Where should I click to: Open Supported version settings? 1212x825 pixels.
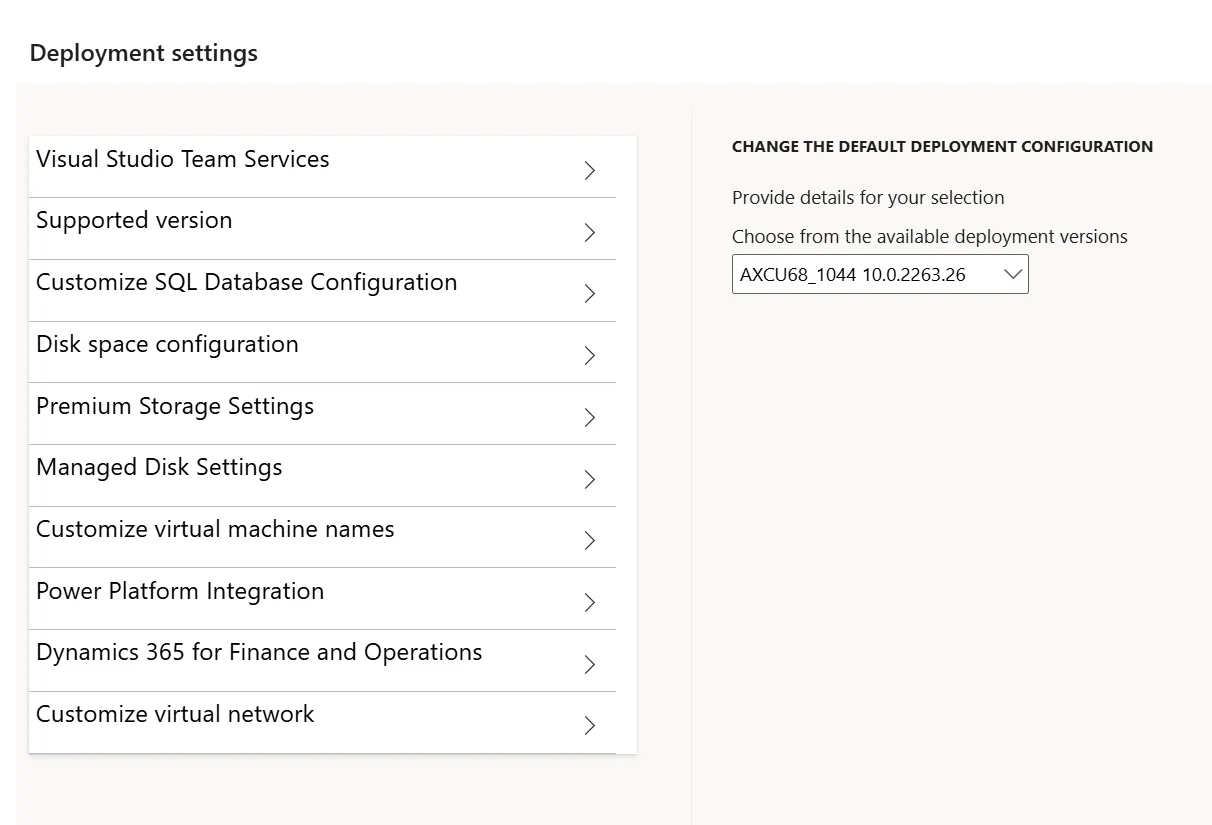point(322,229)
